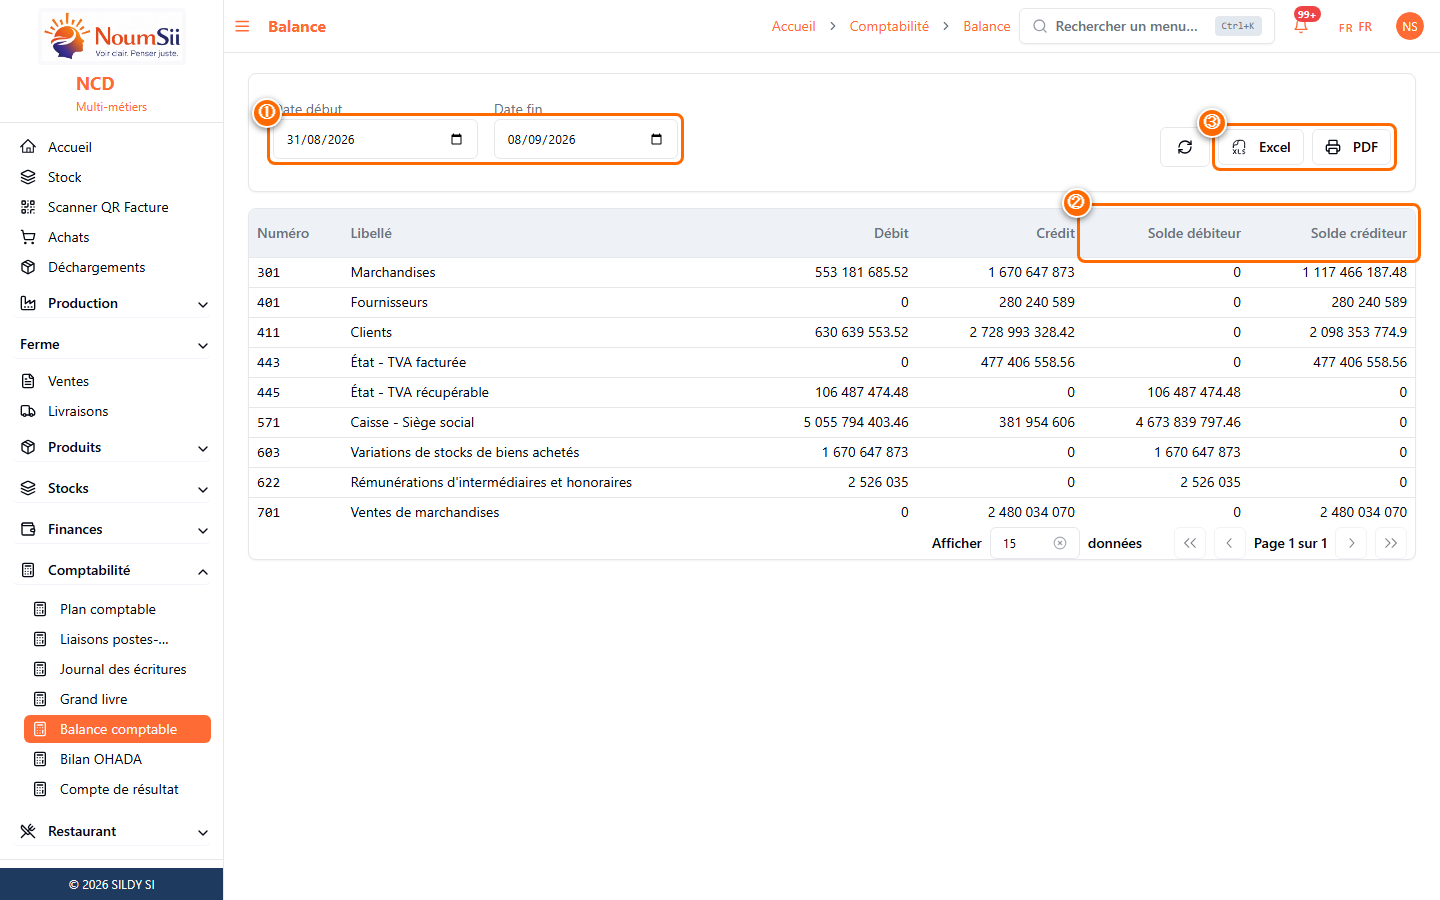The width and height of the screenshot is (1440, 900).
Task: Clear the rows-per-page value icon
Action: 1060,543
